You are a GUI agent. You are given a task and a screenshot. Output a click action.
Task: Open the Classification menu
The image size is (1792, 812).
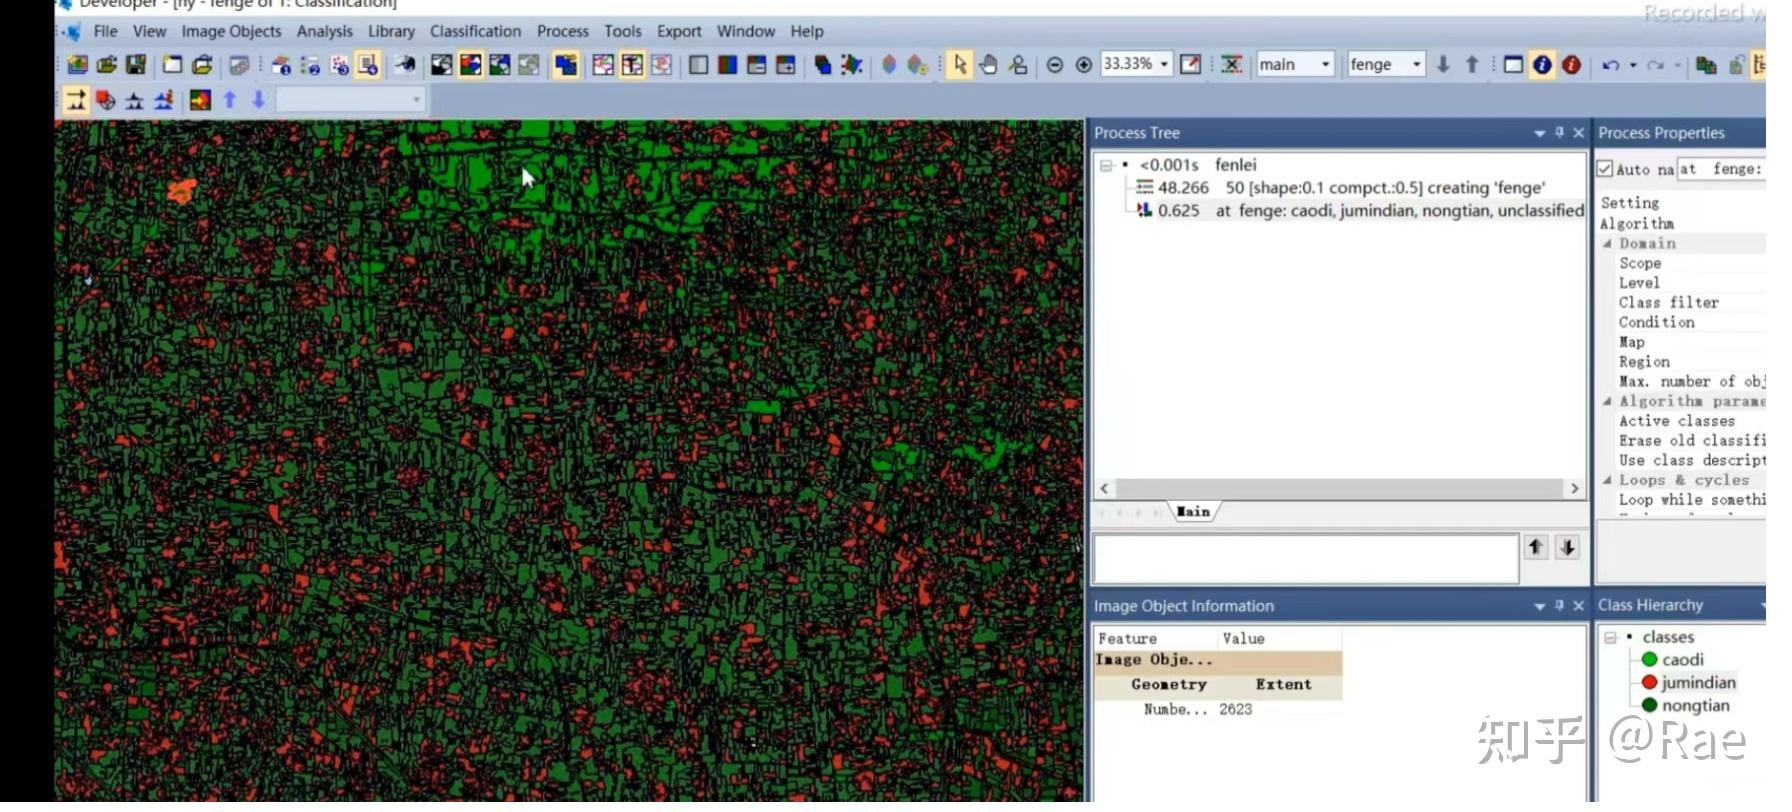coord(475,31)
